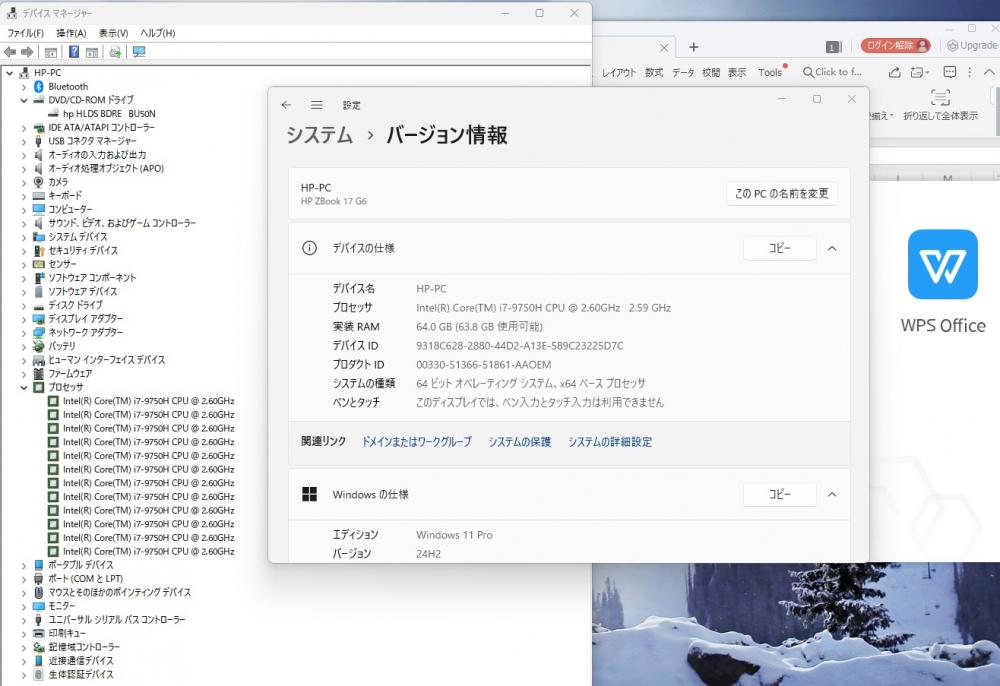Open the comments speech-bubble icon in WPS
Image resolution: width=1000 pixels, height=686 pixels.
[x=950, y=72]
